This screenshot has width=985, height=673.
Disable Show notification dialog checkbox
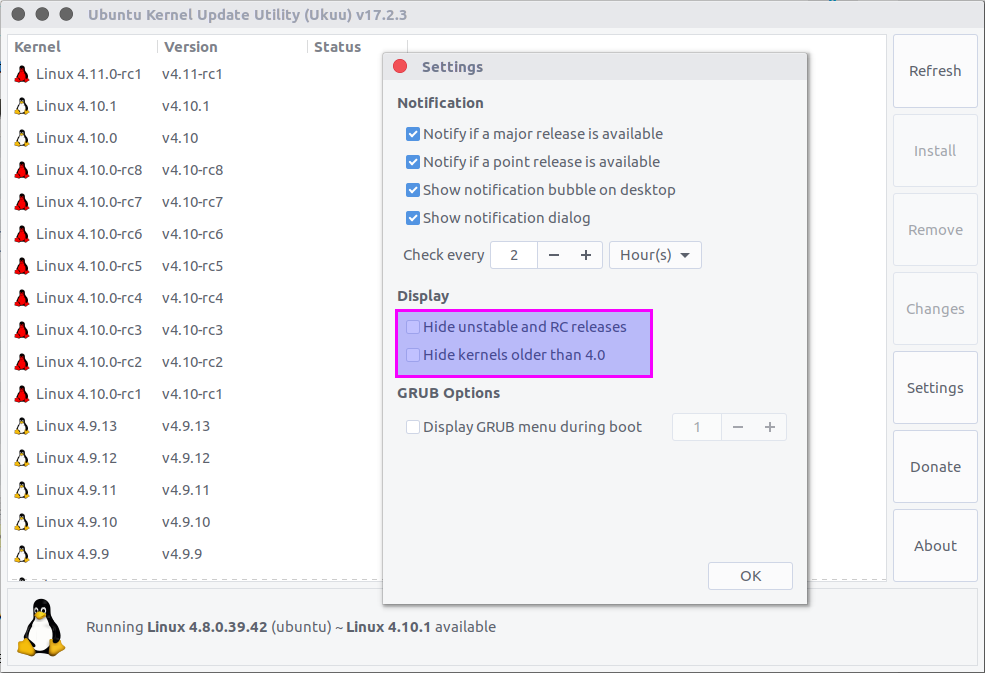413,218
